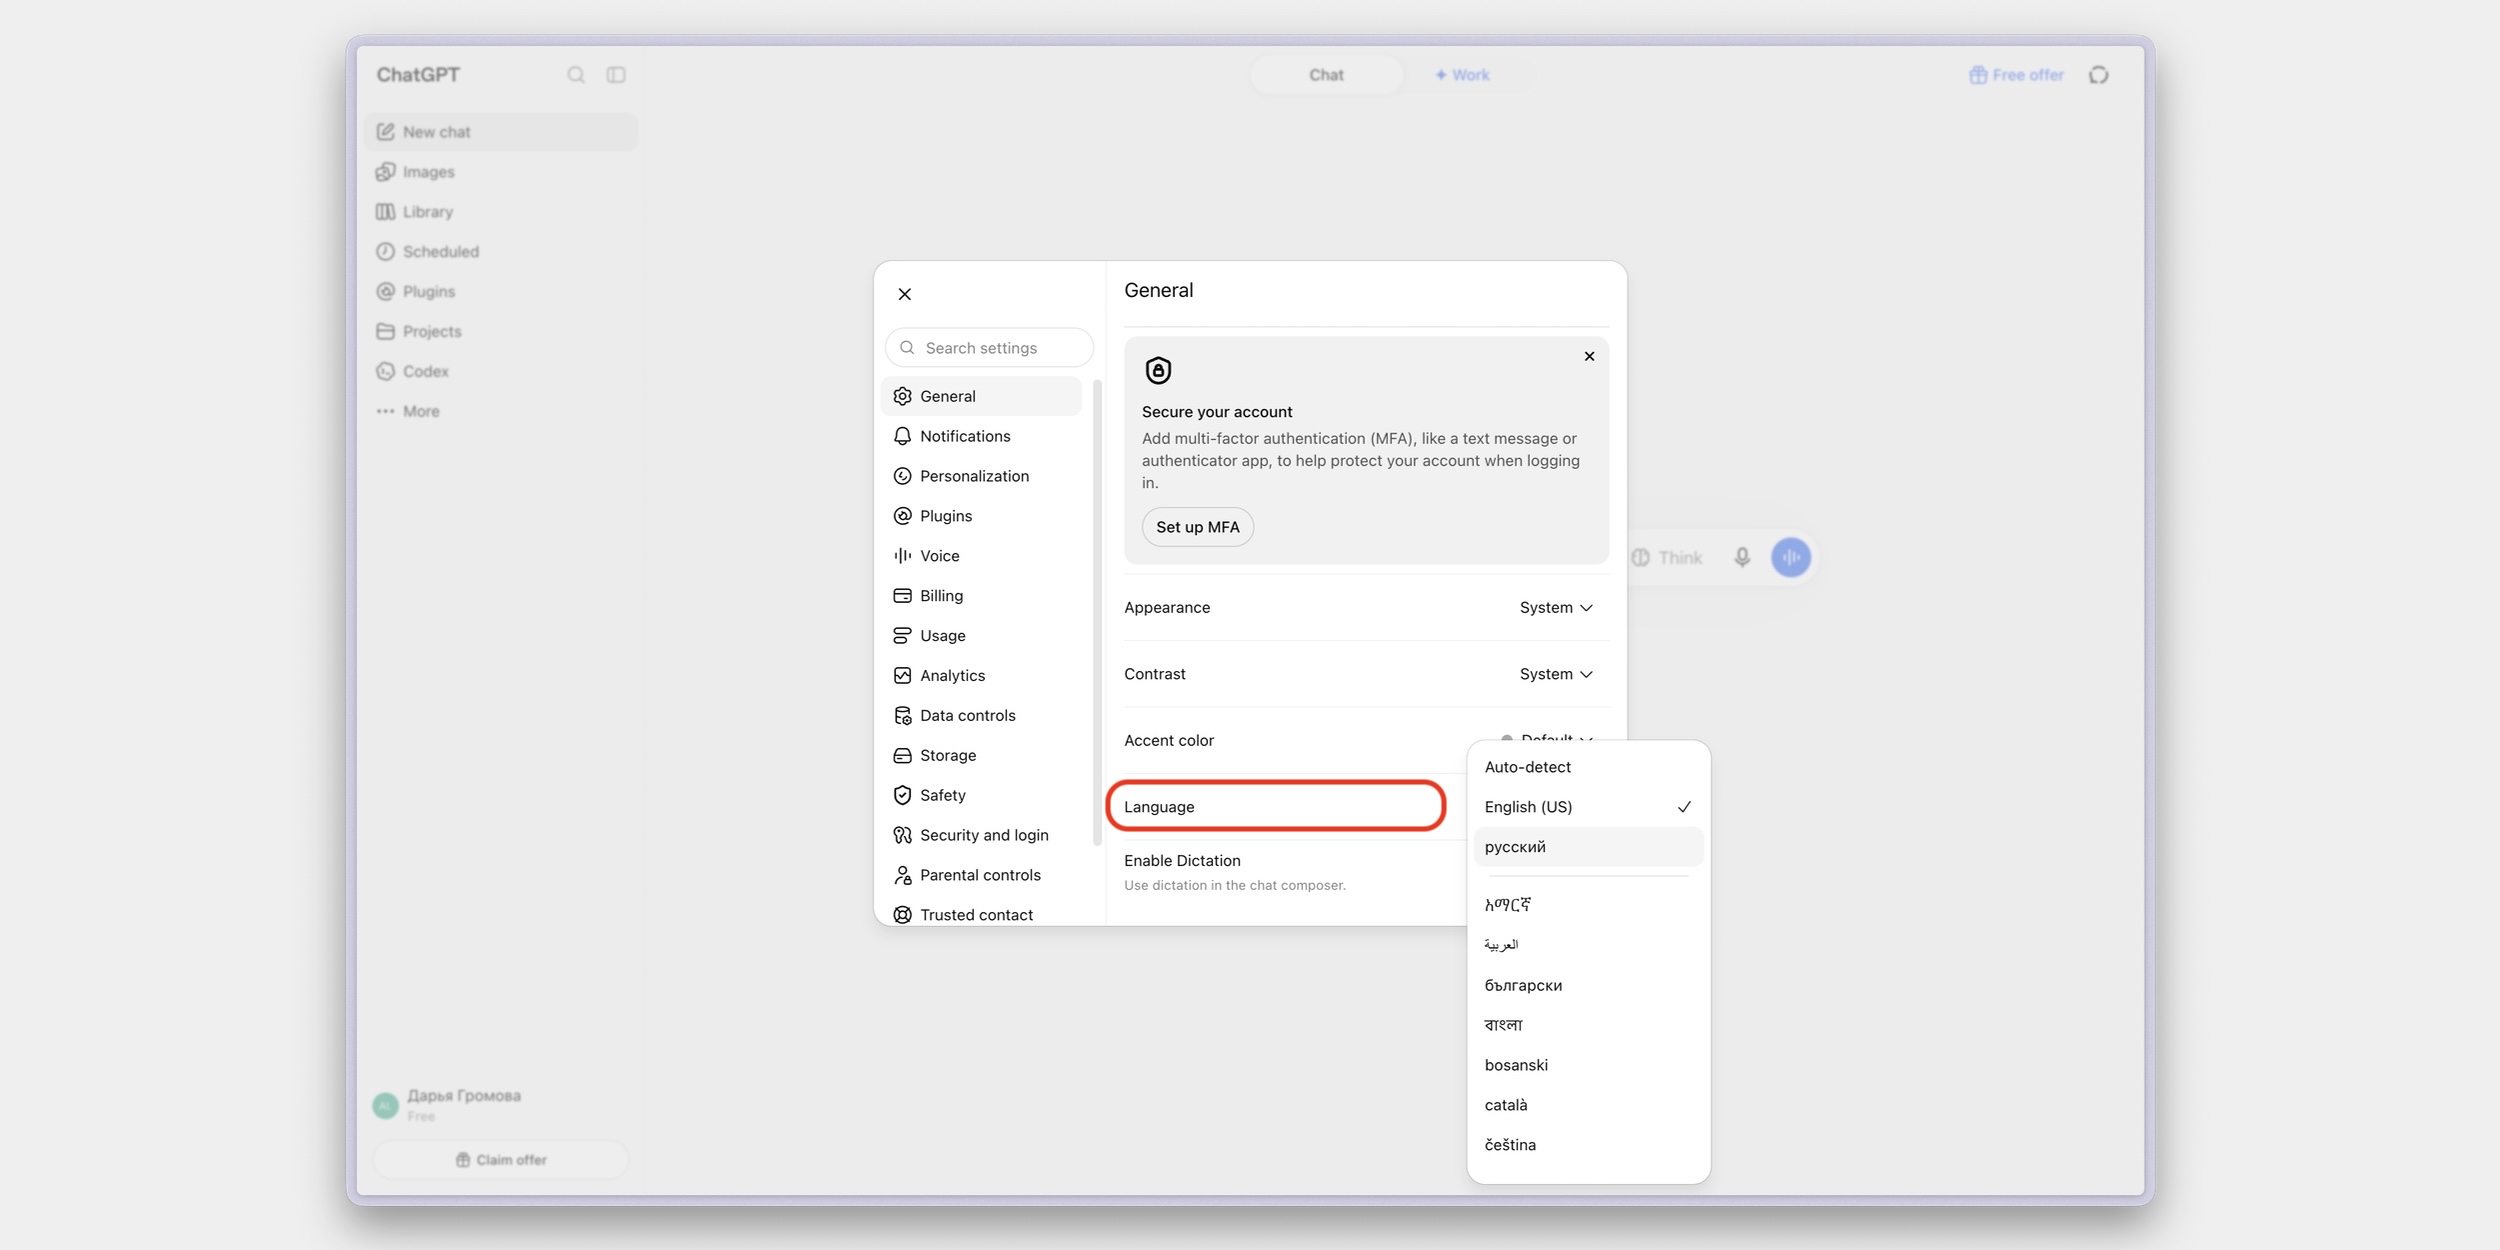Open the Appearance System dropdown

click(x=1556, y=608)
